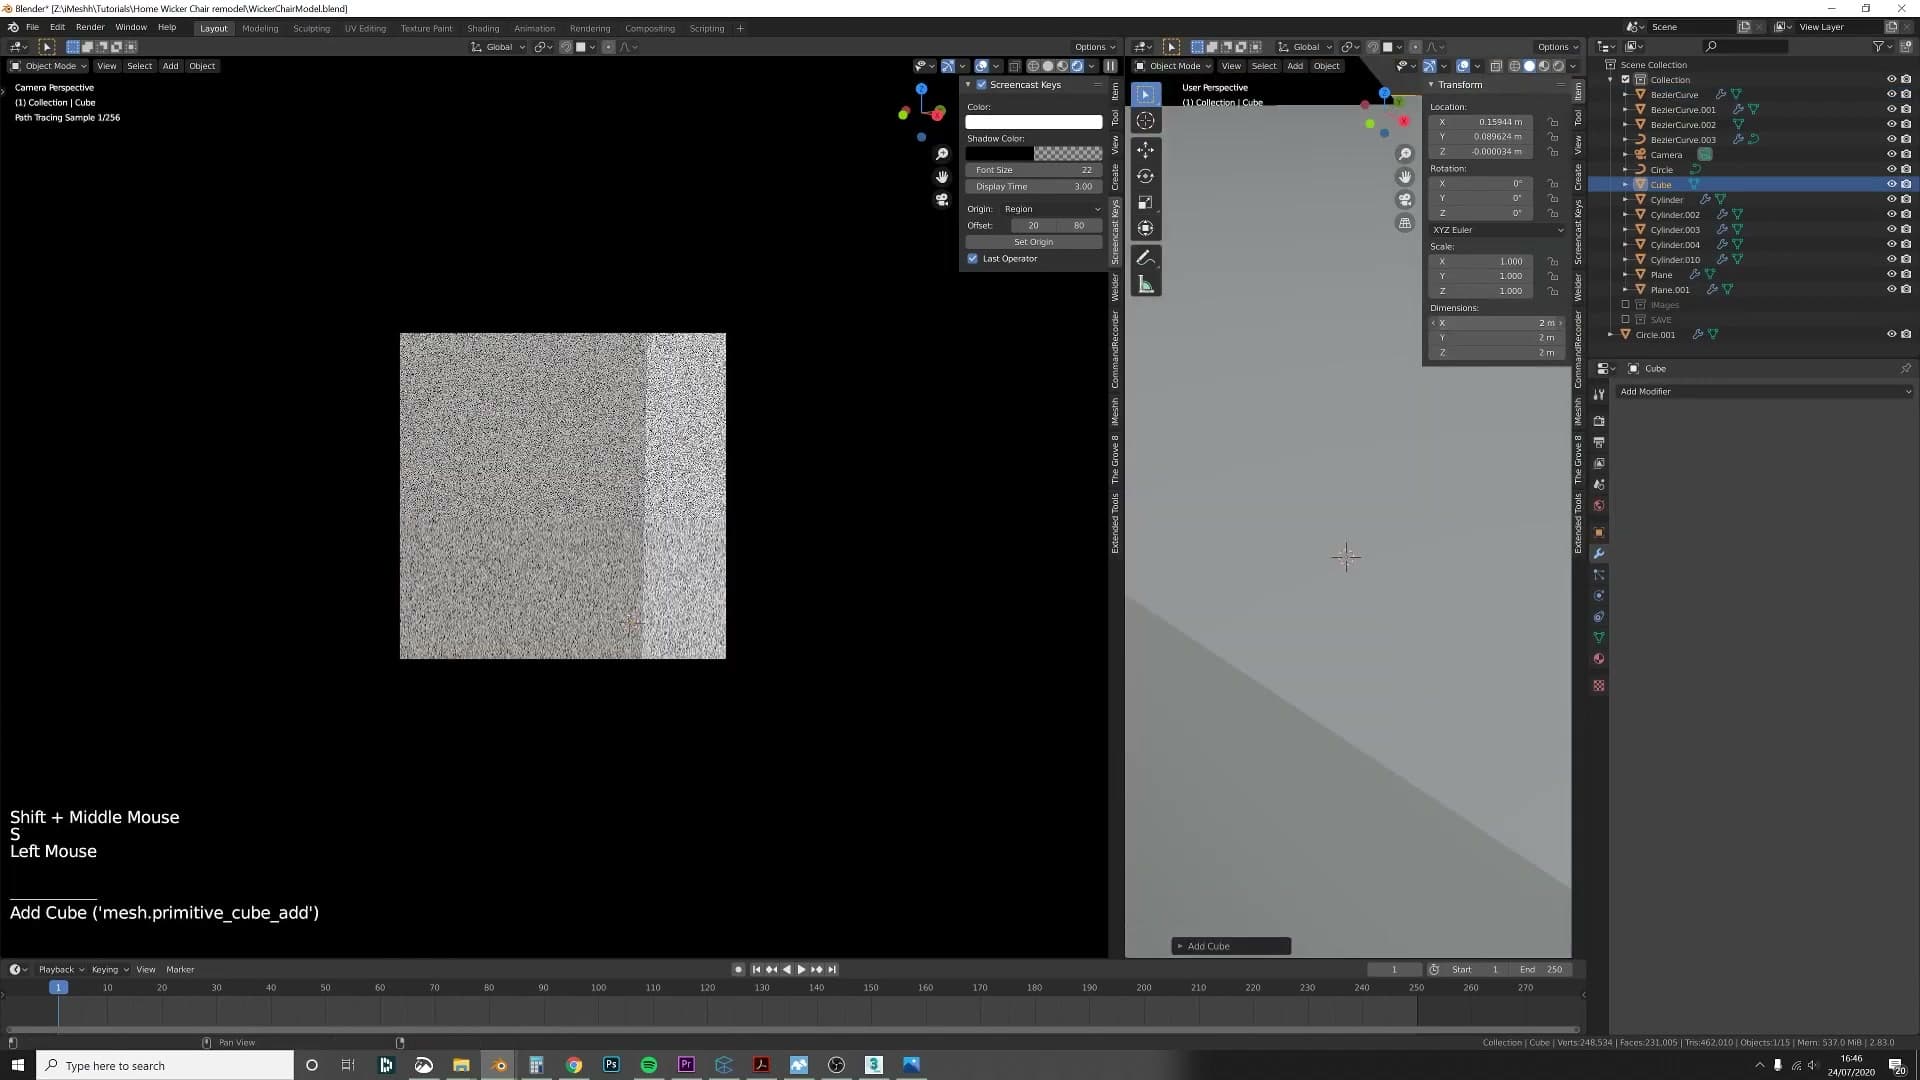This screenshot has width=1920, height=1080.
Task: Open Spotify from the taskbar
Action: pos(649,1065)
